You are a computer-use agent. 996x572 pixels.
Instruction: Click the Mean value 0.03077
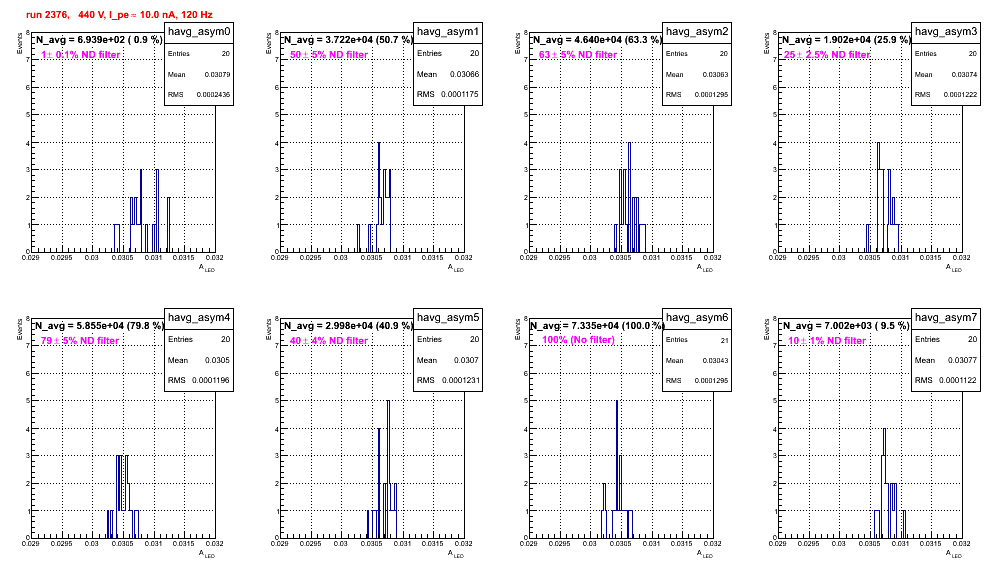pos(962,360)
